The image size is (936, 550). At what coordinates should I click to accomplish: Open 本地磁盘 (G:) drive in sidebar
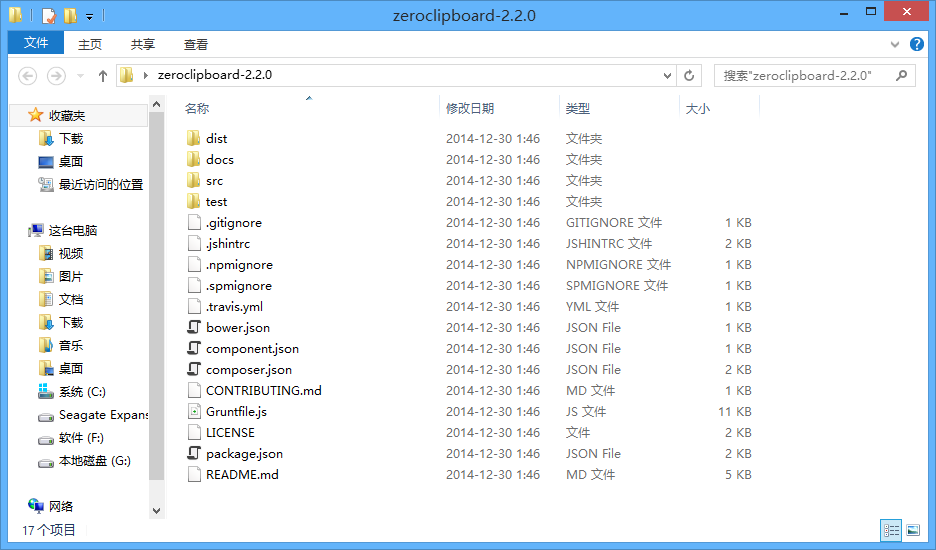[84, 461]
